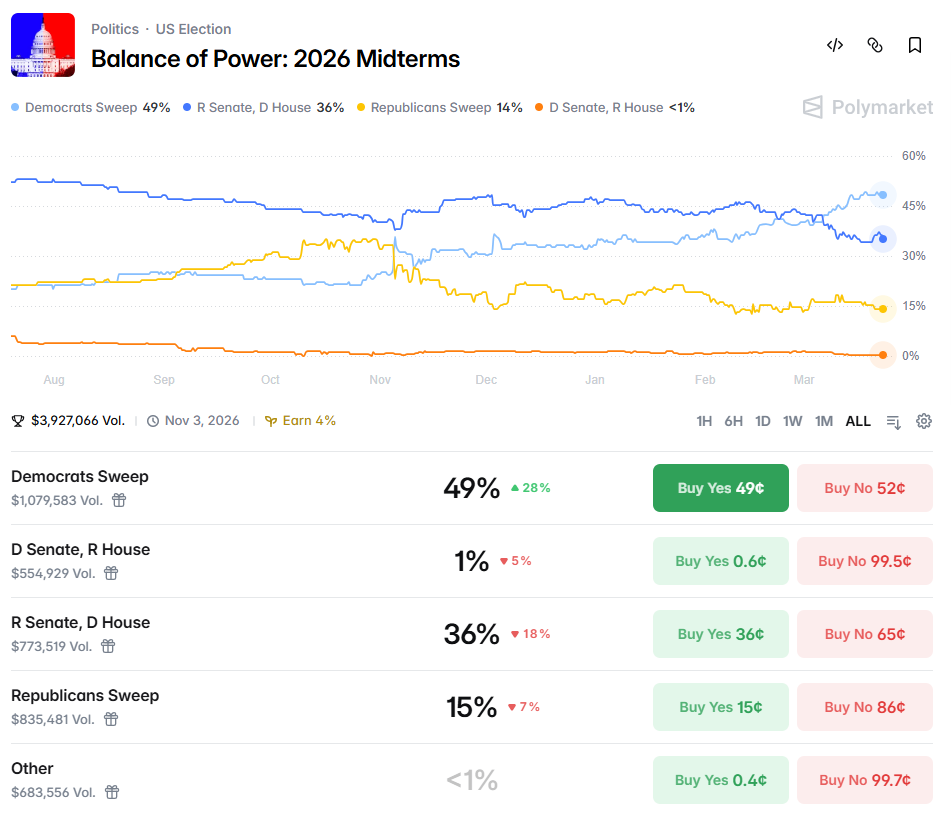Viewport: 951px width, 817px height.
Task: Click the Capitol market thumbnail image
Action: tap(43, 45)
